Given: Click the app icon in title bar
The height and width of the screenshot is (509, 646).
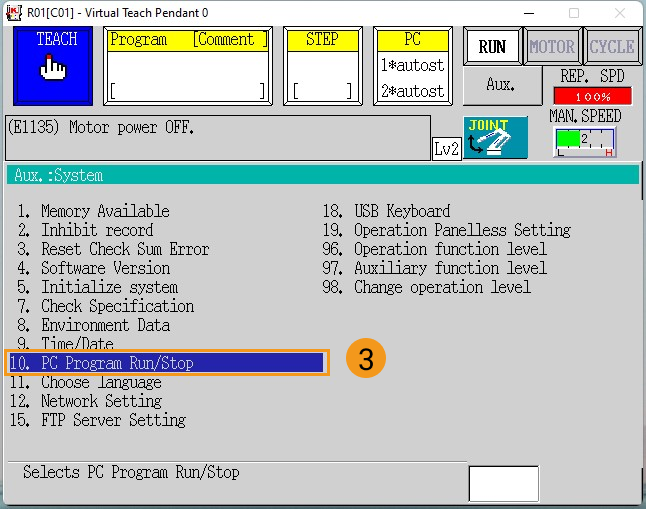Looking at the screenshot, I should [x=14, y=13].
